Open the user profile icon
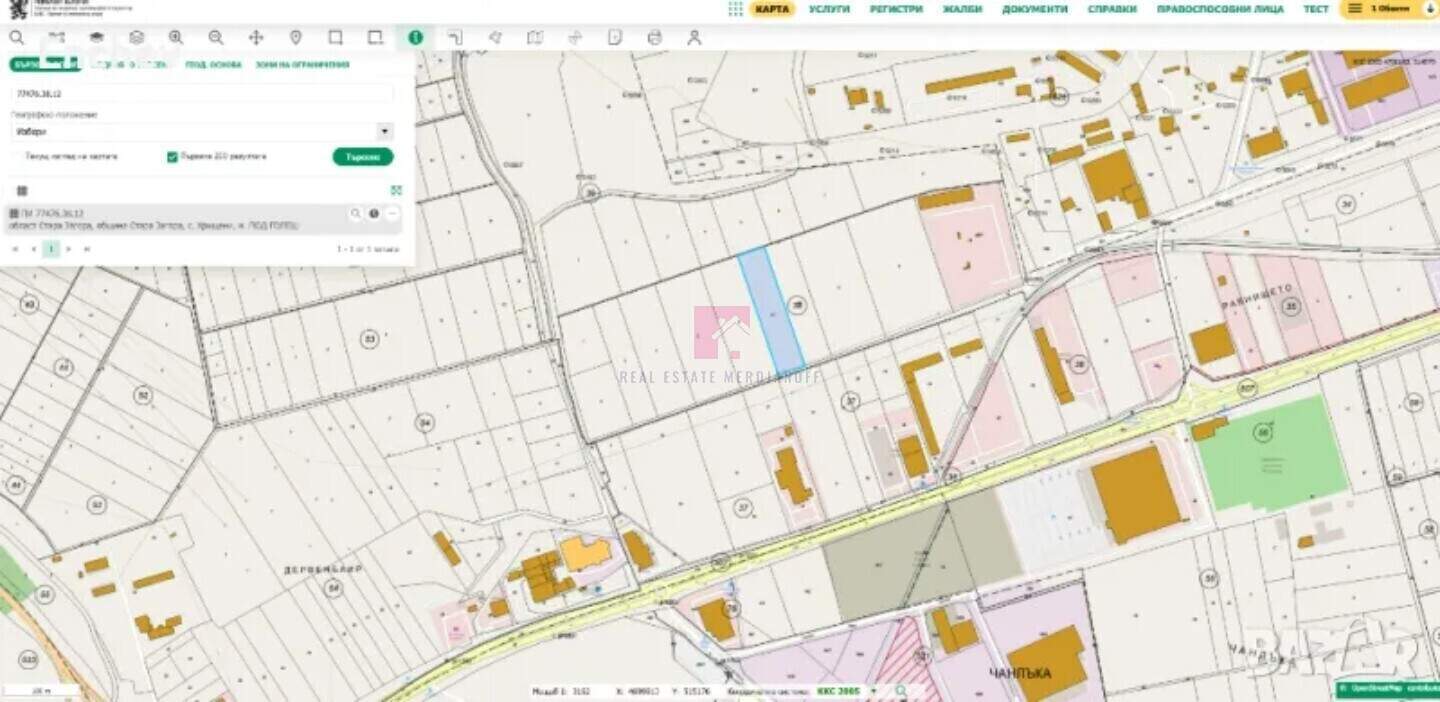Image resolution: width=1440 pixels, height=702 pixels. (x=694, y=38)
